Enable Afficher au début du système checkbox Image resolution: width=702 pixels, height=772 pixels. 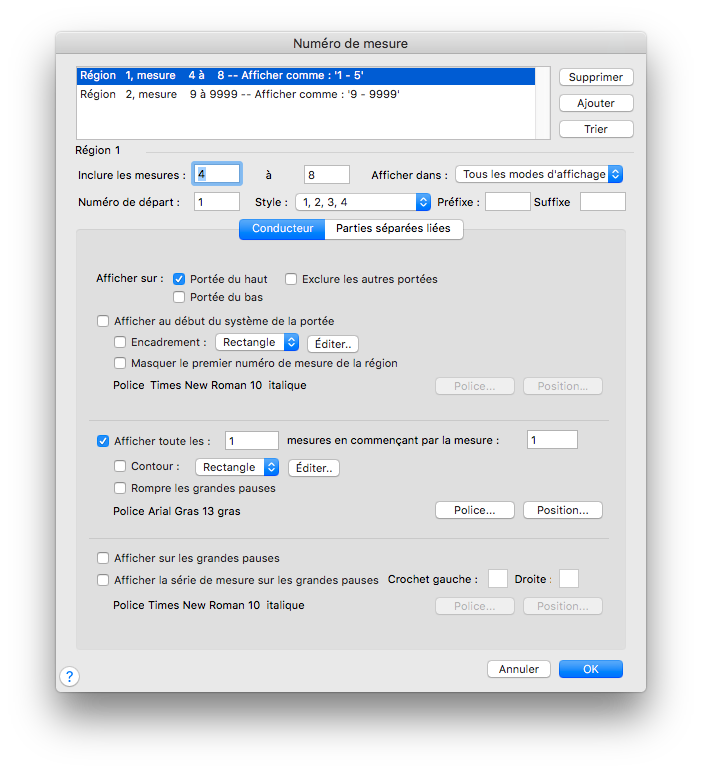point(103,321)
